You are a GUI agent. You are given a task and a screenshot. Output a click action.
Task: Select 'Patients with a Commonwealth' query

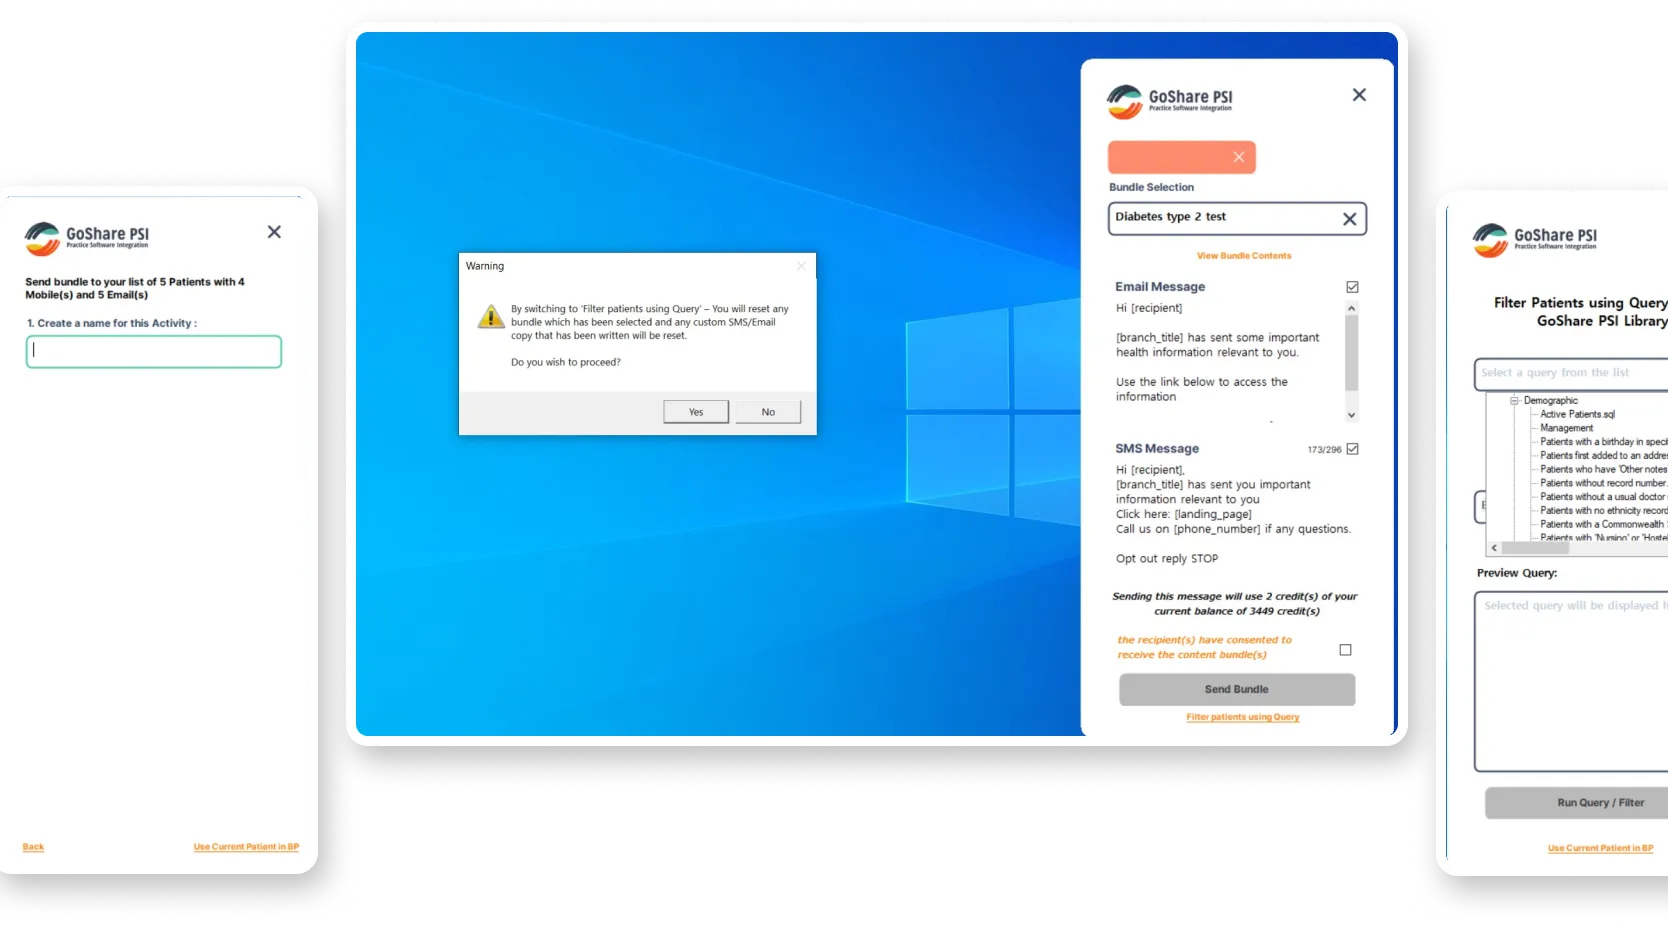pyautogui.click(x=1604, y=524)
